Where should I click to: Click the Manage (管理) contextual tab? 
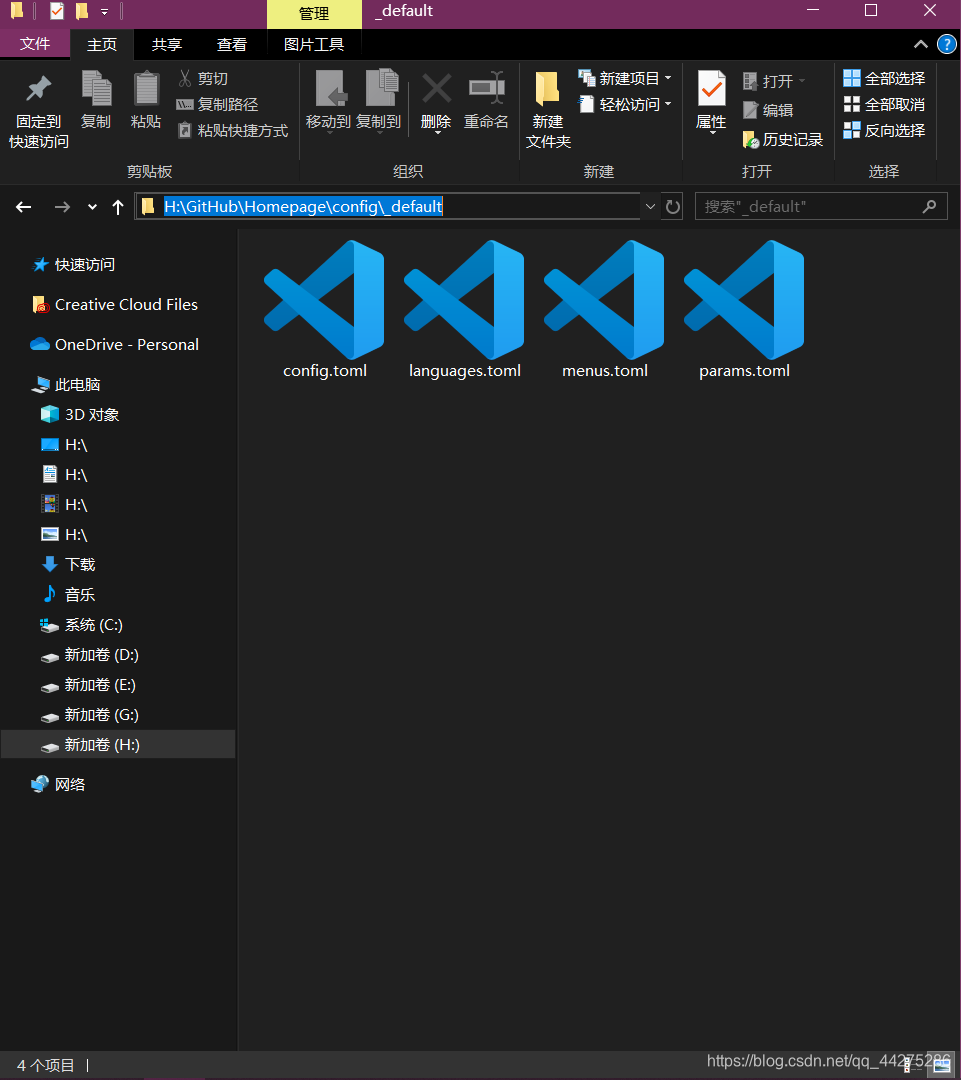(x=314, y=14)
